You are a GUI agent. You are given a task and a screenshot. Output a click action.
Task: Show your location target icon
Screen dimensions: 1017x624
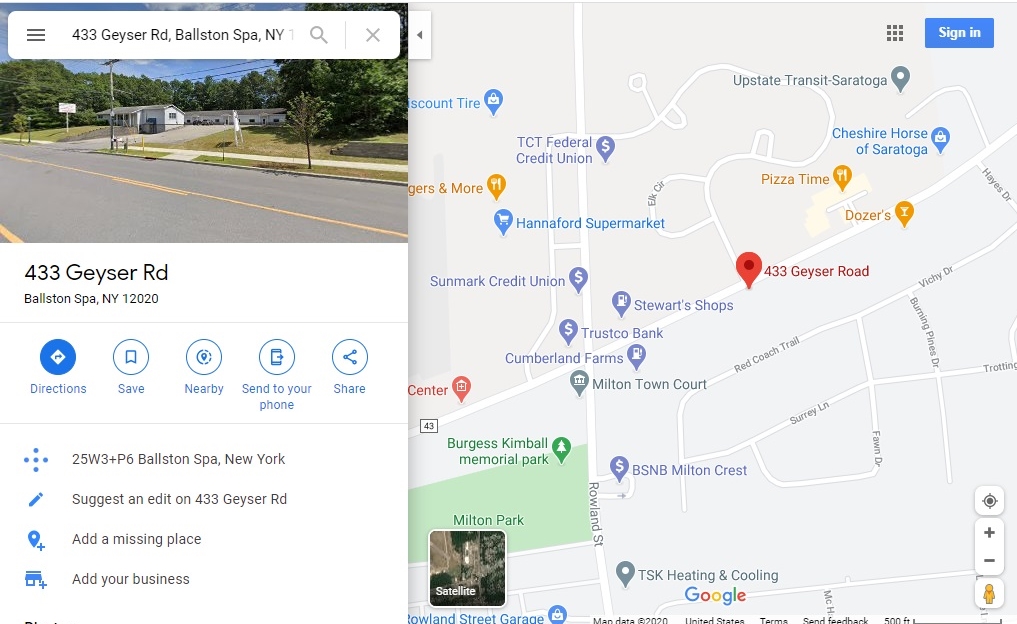coord(990,501)
